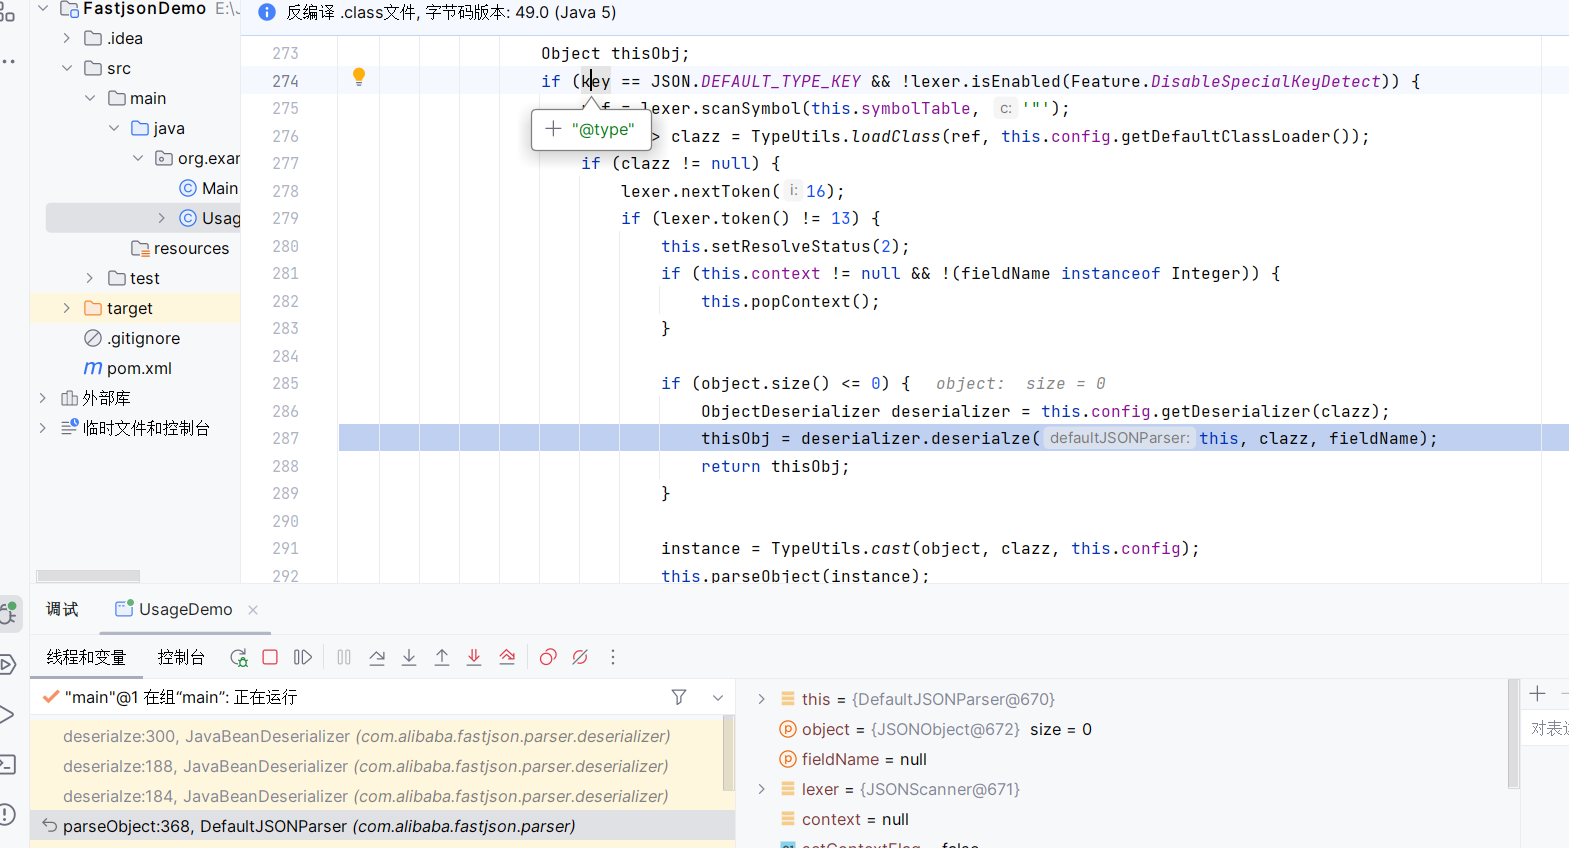Click the info icon in the decompiled notice
This screenshot has width=1569, height=848.
[x=267, y=12]
